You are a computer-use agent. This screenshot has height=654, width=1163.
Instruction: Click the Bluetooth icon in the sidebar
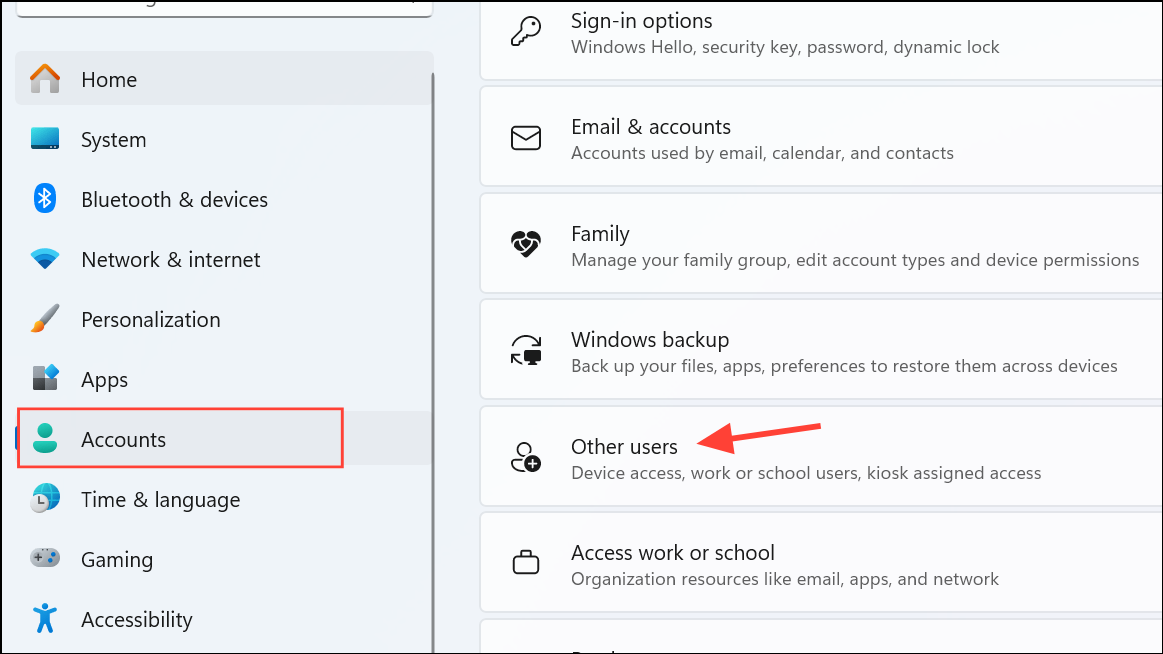[x=45, y=199]
